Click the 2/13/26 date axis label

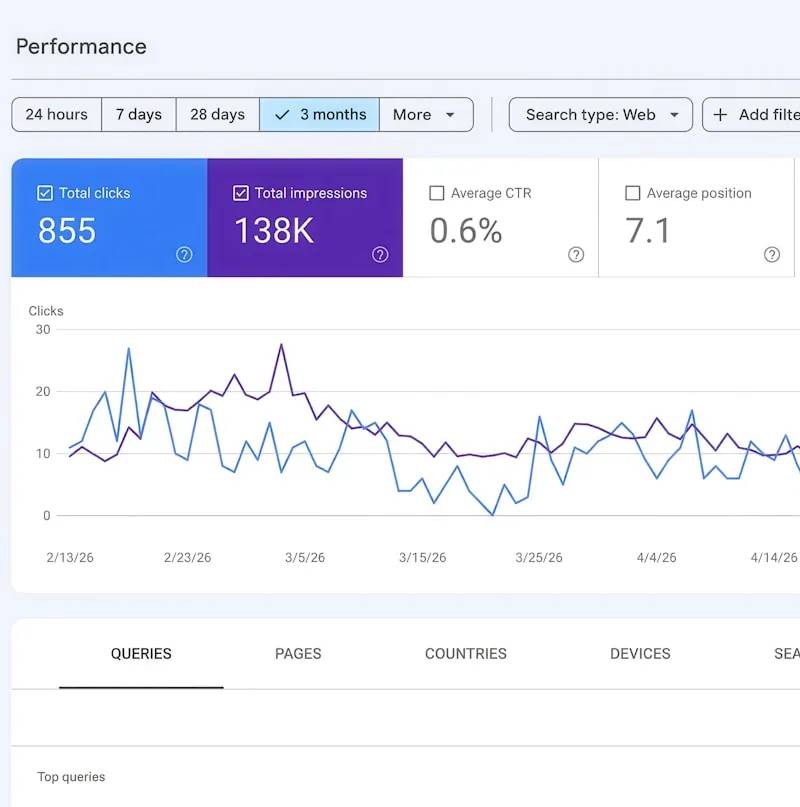coord(70,557)
